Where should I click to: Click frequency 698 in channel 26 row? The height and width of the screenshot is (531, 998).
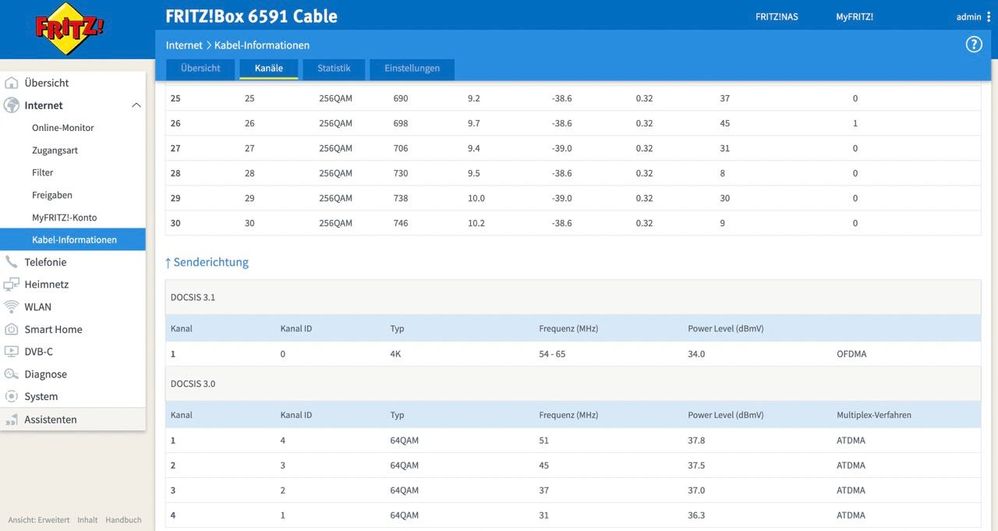(400, 124)
